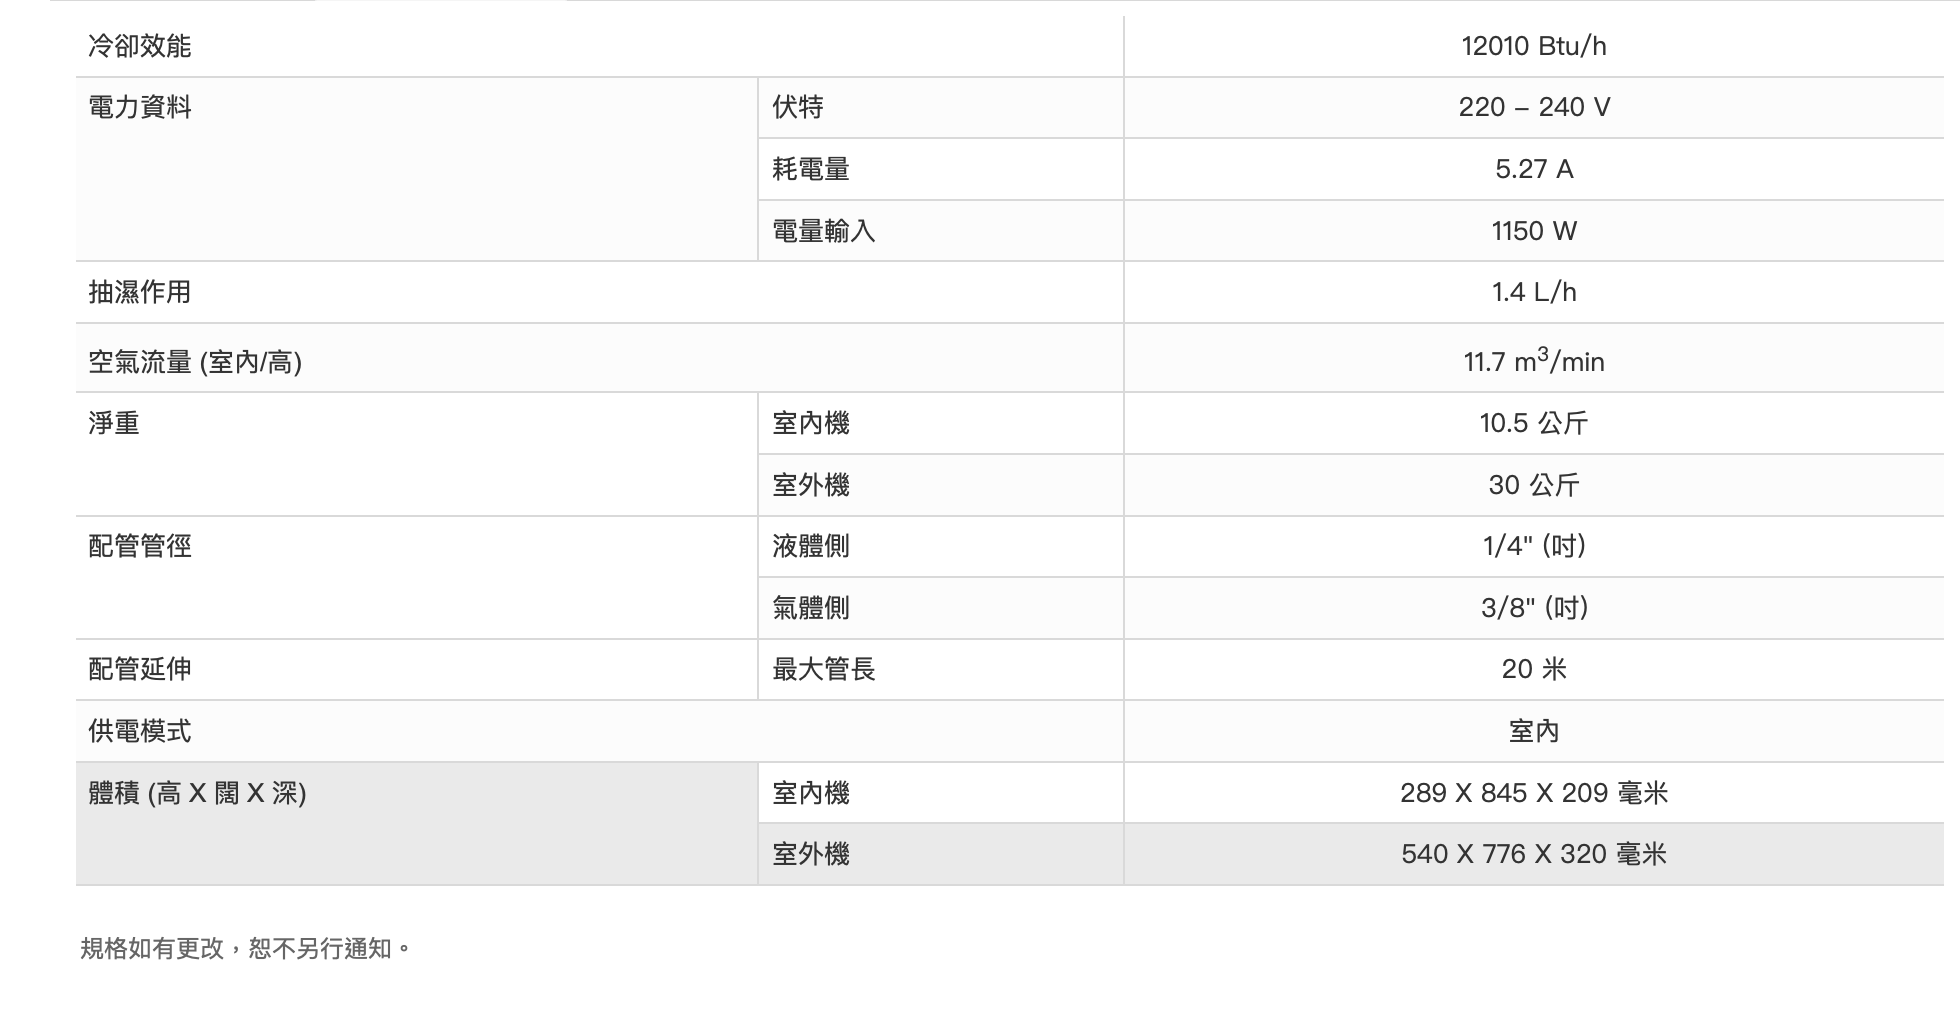Click the 最大管長 sub-label

[x=824, y=669]
